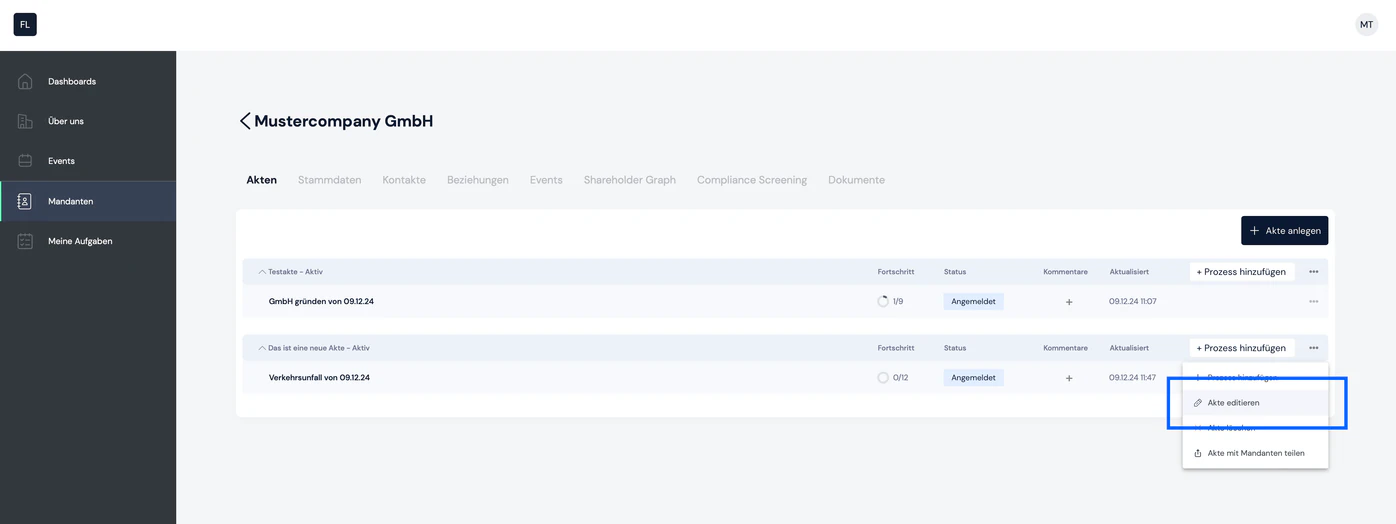Viewport: 1396px width, 524px height.
Task: Click the 0/12 progress circle
Action: point(883,378)
